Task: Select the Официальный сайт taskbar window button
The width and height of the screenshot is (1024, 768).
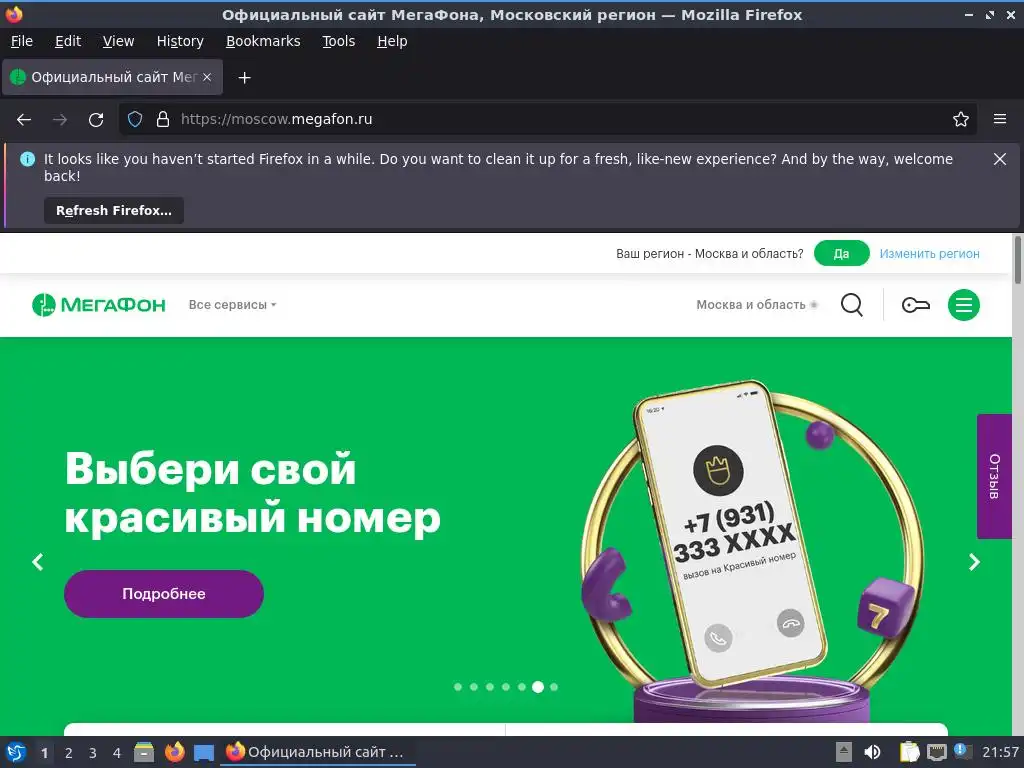Action: (318, 752)
